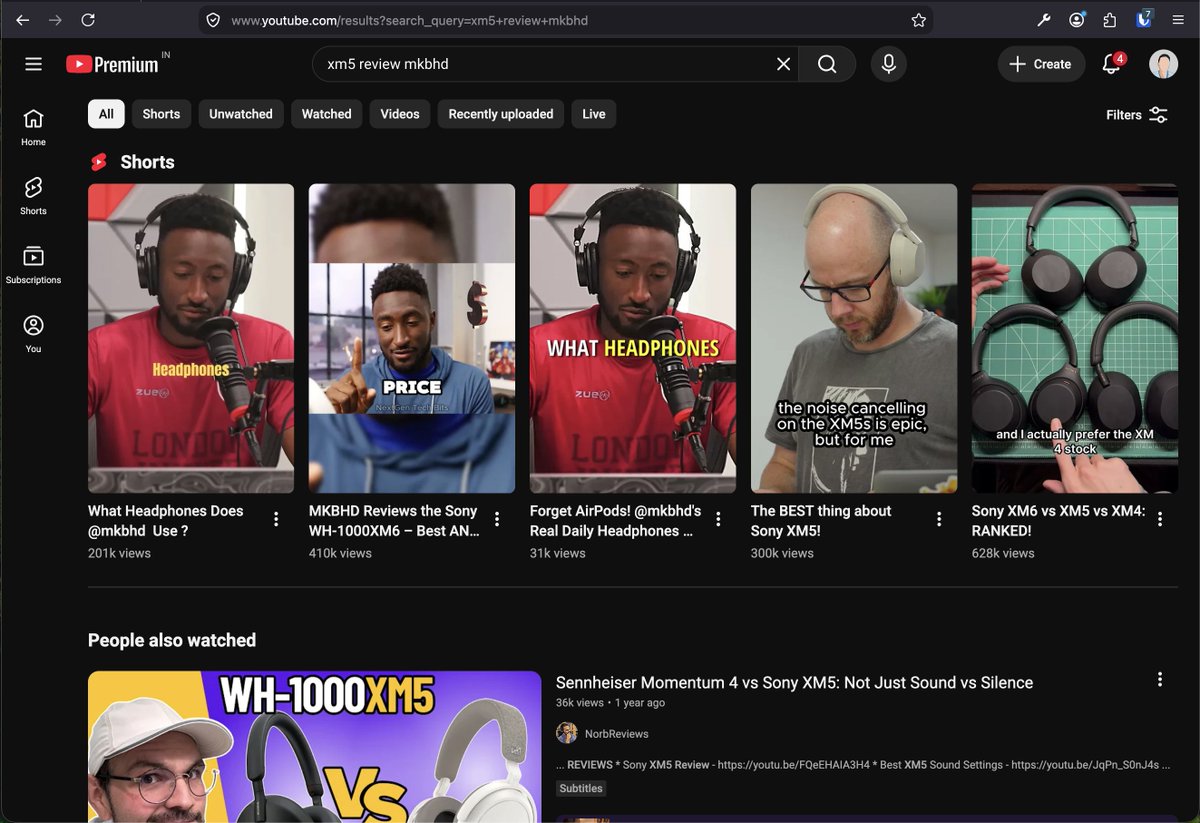The image size is (1200, 823).
Task: Play the short showing headphones on green mat
Action: click(x=1075, y=338)
